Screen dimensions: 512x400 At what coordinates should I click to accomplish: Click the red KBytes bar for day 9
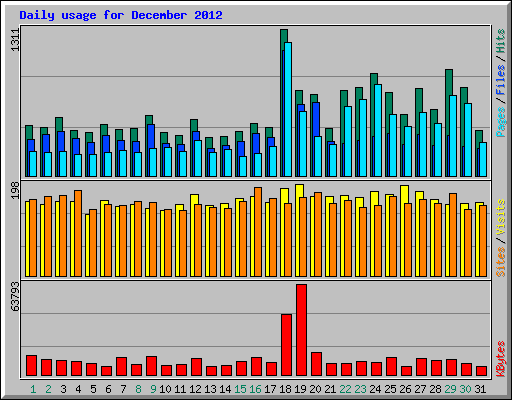(x=151, y=366)
